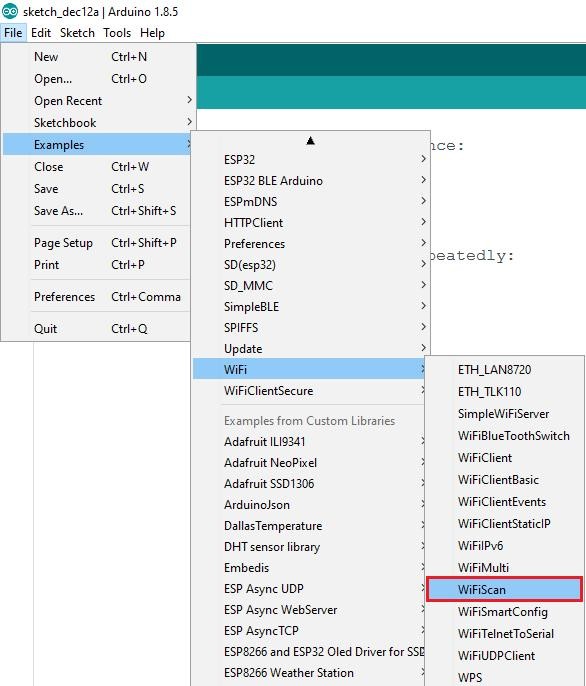
Task: Expand the SD_MMC examples
Action: point(311,286)
